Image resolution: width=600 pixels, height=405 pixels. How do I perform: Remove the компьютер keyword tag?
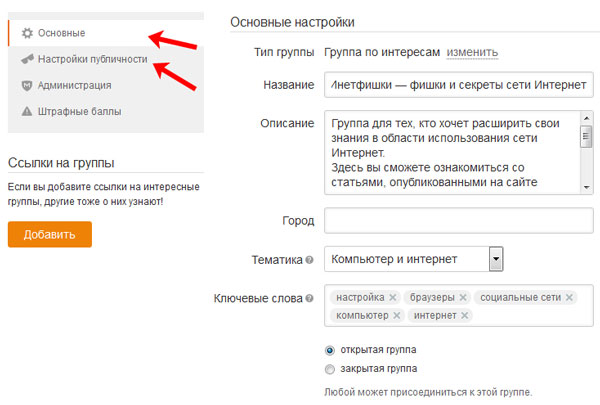coord(397,315)
